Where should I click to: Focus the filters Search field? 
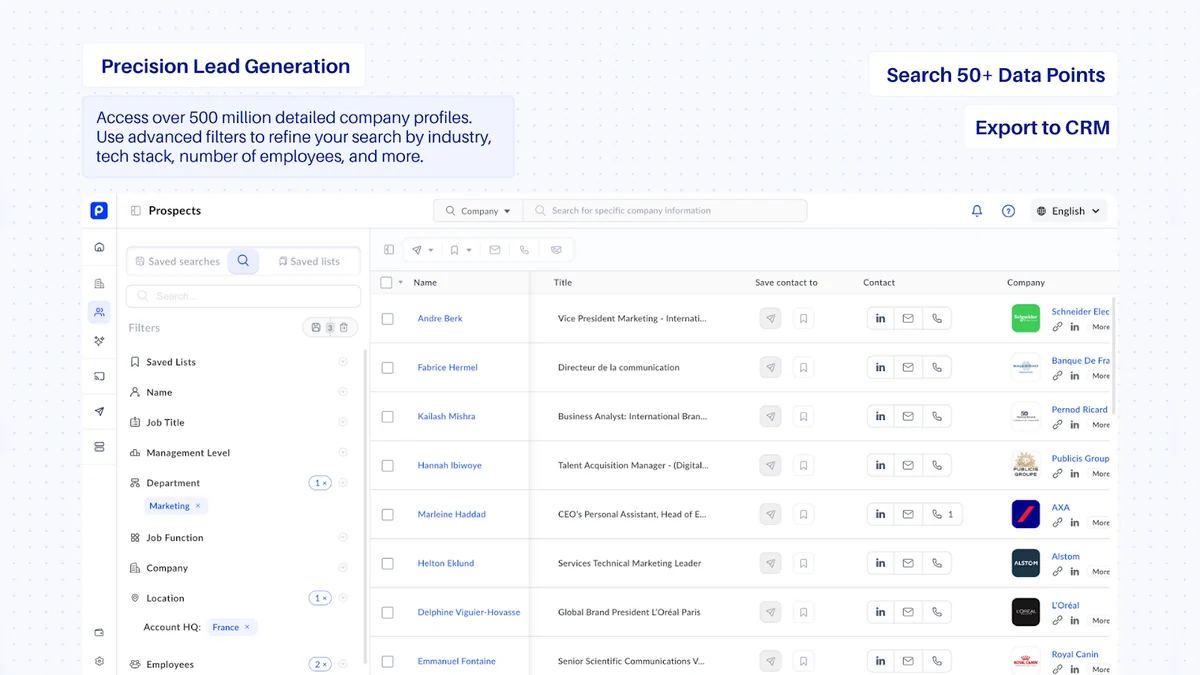(x=243, y=296)
